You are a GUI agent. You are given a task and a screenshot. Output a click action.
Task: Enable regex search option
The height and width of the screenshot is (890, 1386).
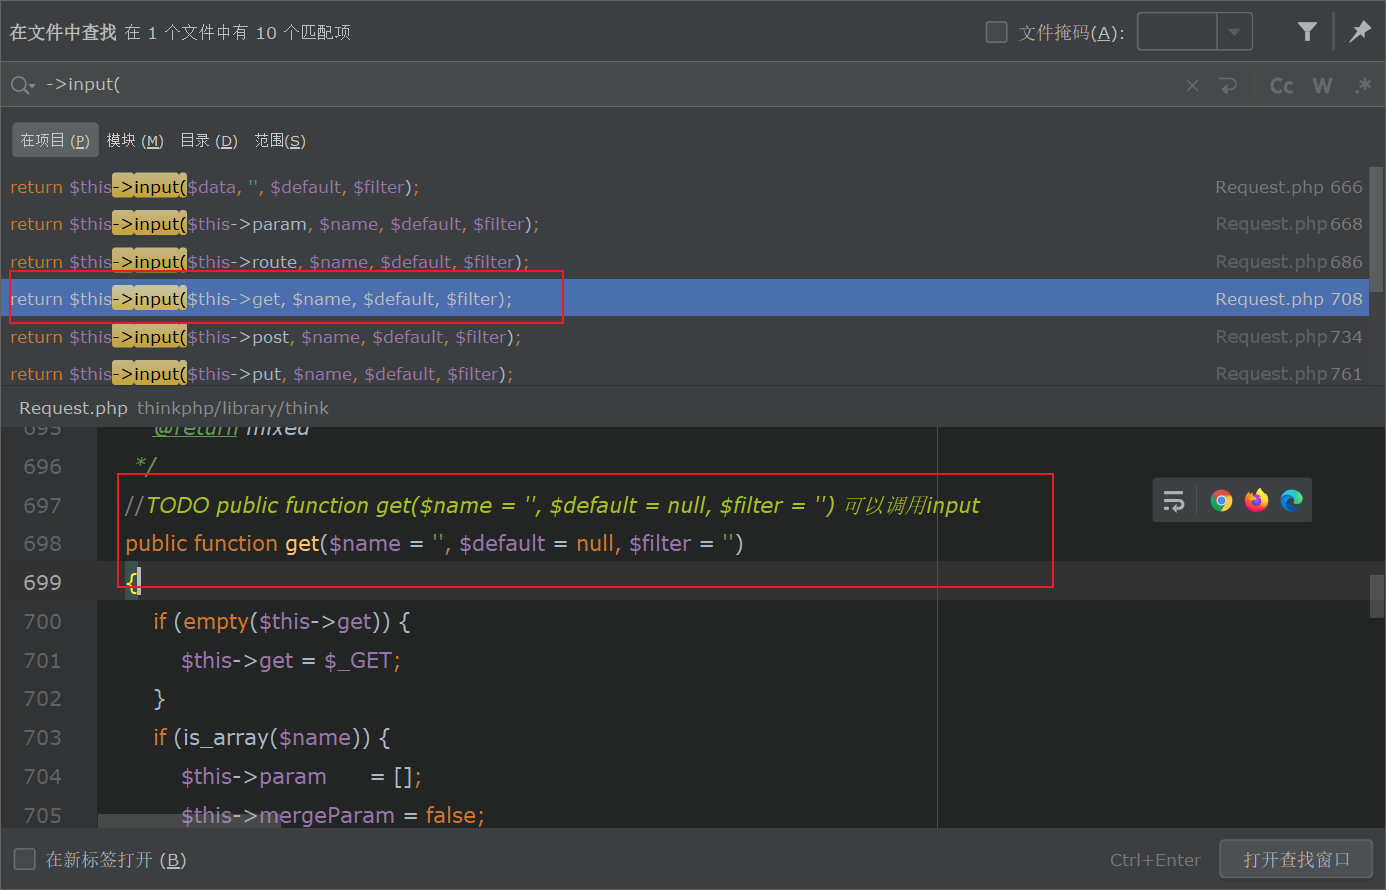1362,86
